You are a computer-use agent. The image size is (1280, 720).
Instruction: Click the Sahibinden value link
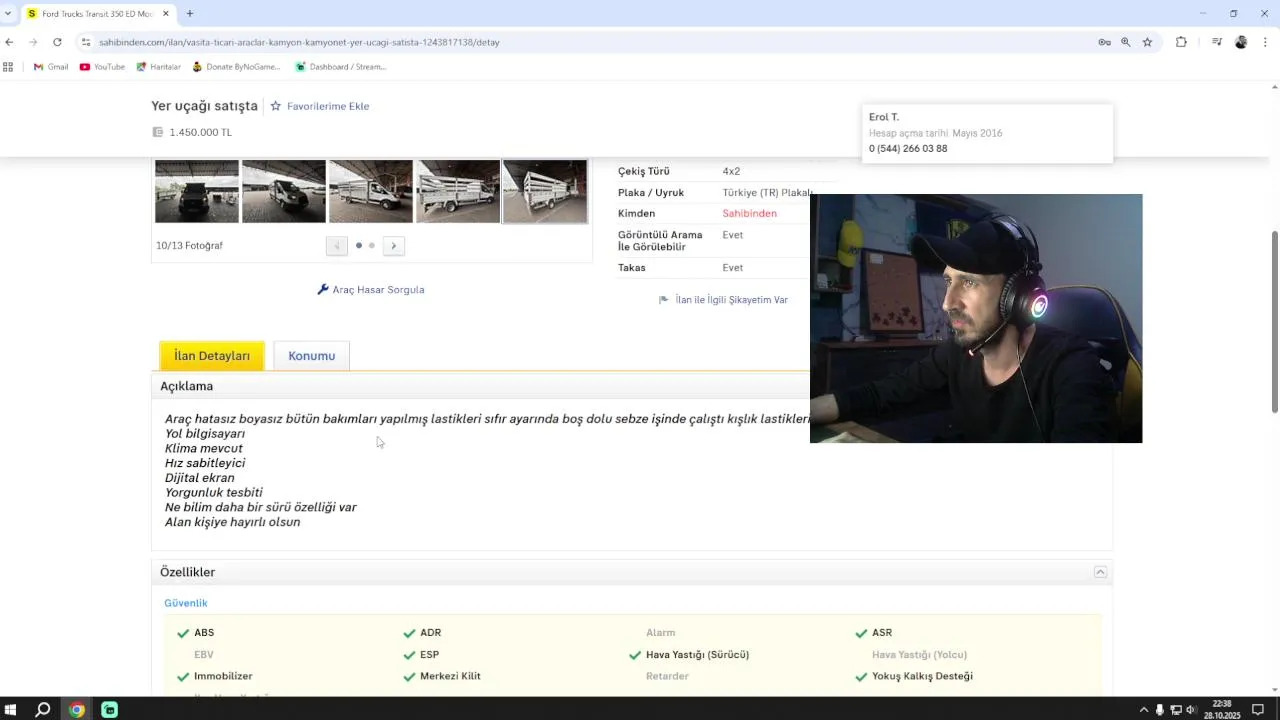point(750,214)
